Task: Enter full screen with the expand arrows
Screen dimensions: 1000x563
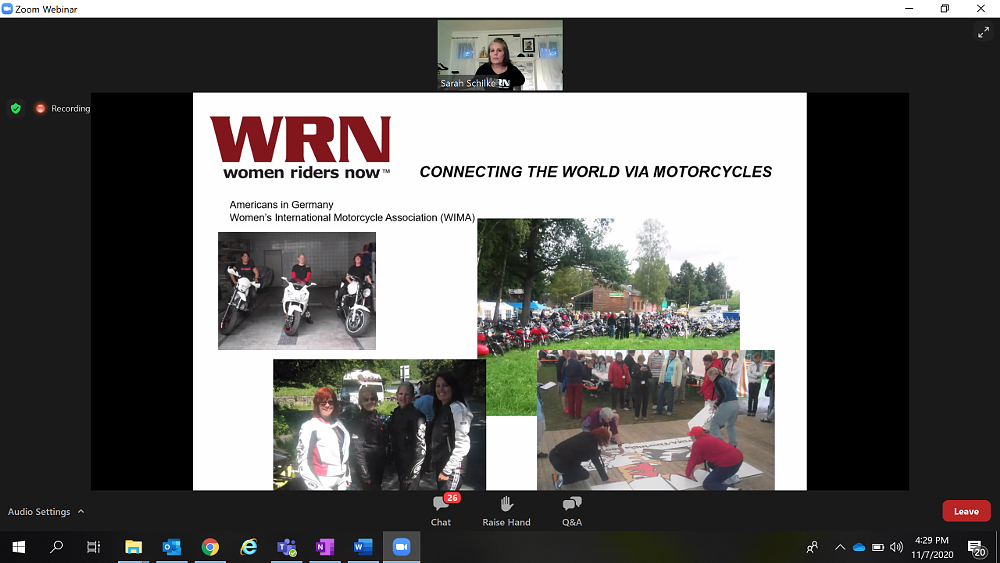Action: click(x=983, y=33)
